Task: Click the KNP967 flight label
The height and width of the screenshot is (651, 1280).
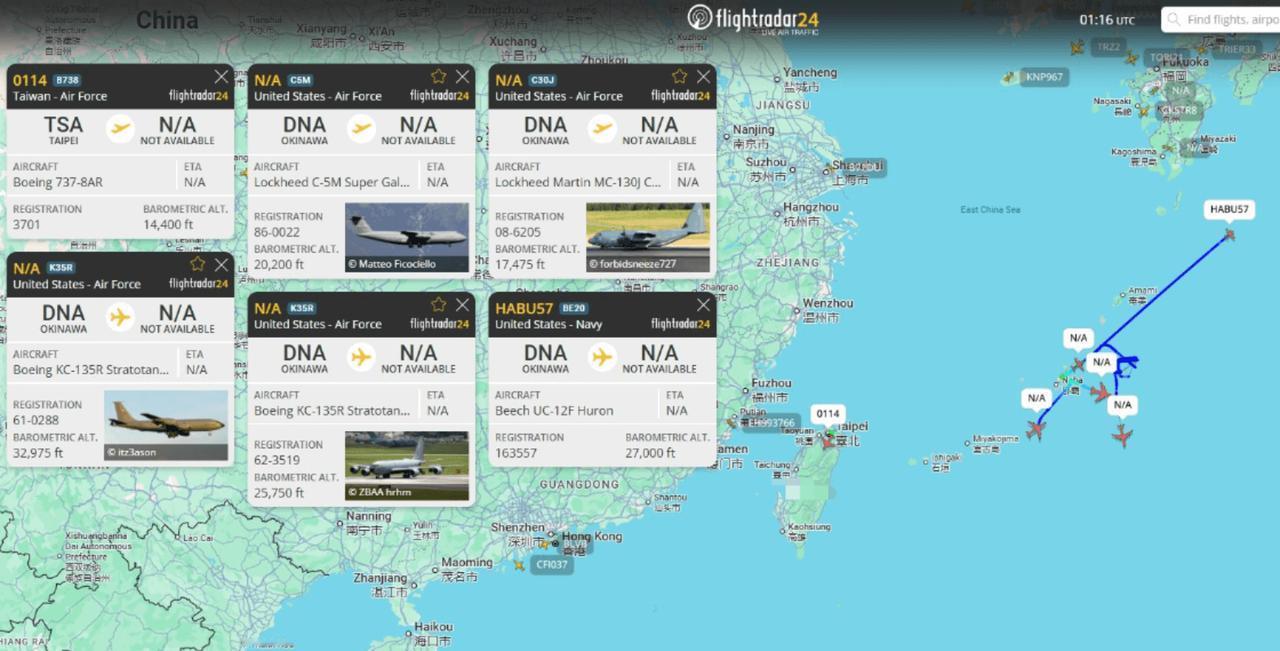Action: (x=1044, y=77)
